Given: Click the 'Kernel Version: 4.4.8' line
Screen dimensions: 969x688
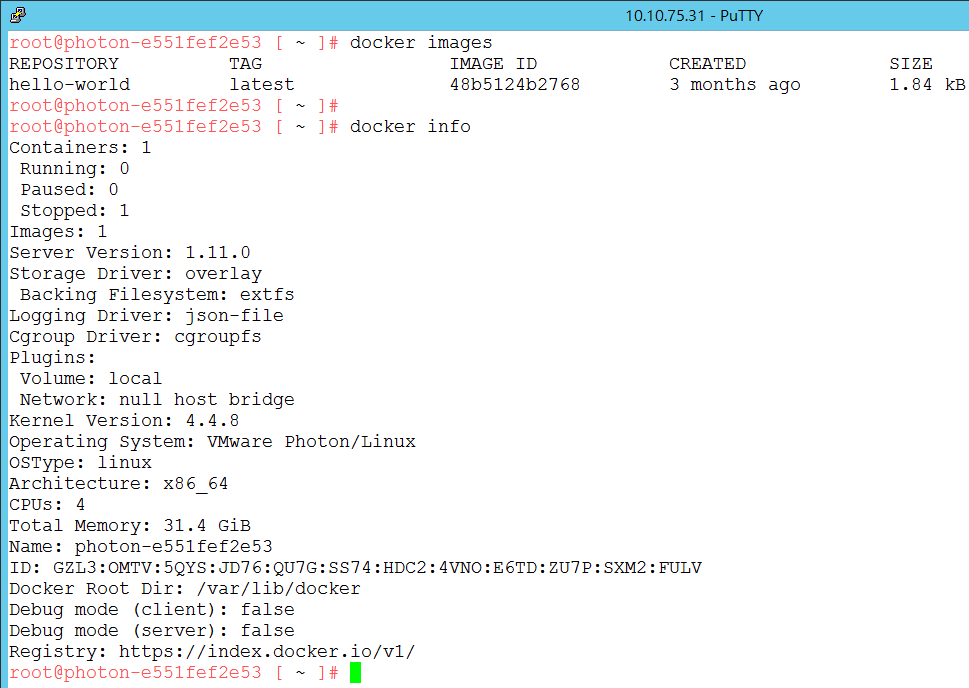Looking at the screenshot, I should coord(124,421).
